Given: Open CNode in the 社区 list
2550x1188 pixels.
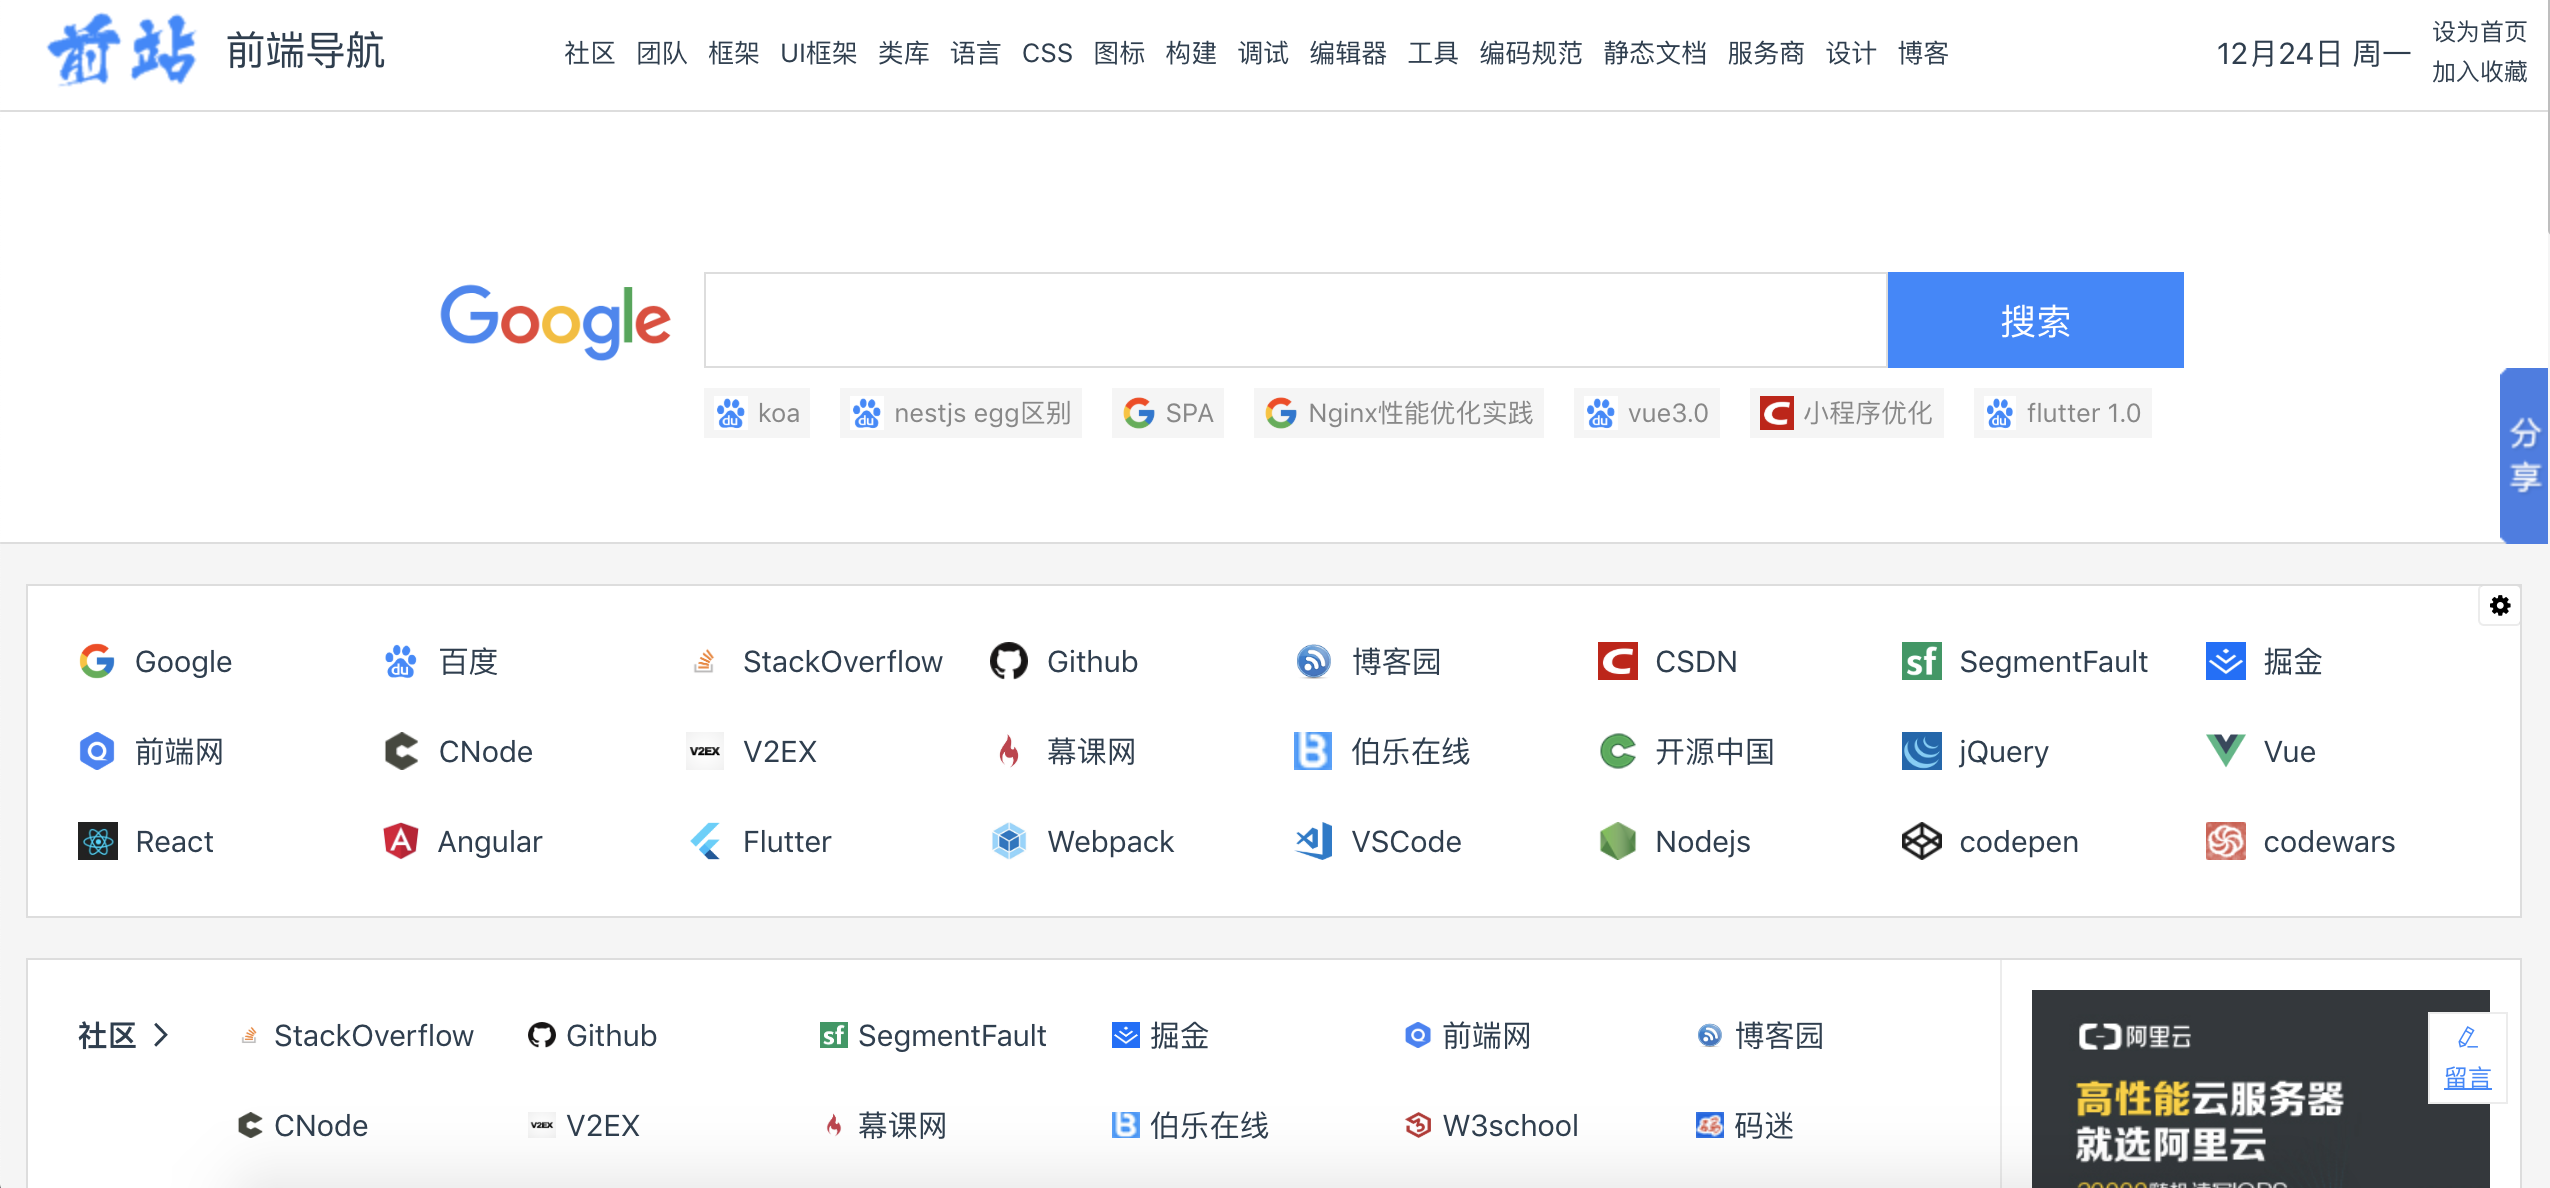Looking at the screenshot, I should (x=303, y=1125).
